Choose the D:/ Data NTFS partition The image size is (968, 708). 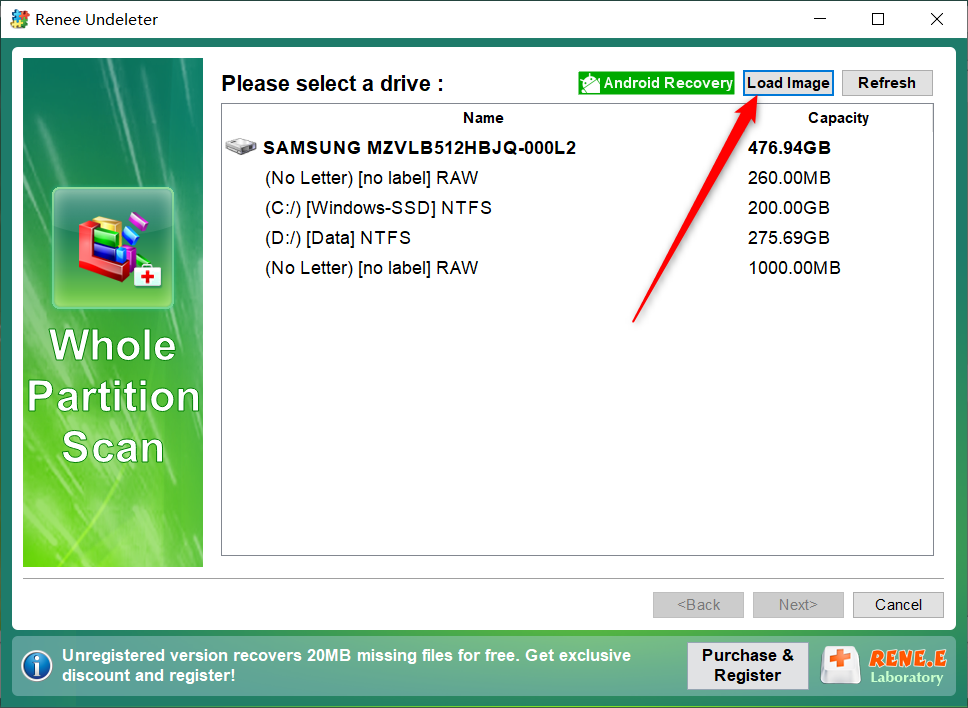pos(577,238)
